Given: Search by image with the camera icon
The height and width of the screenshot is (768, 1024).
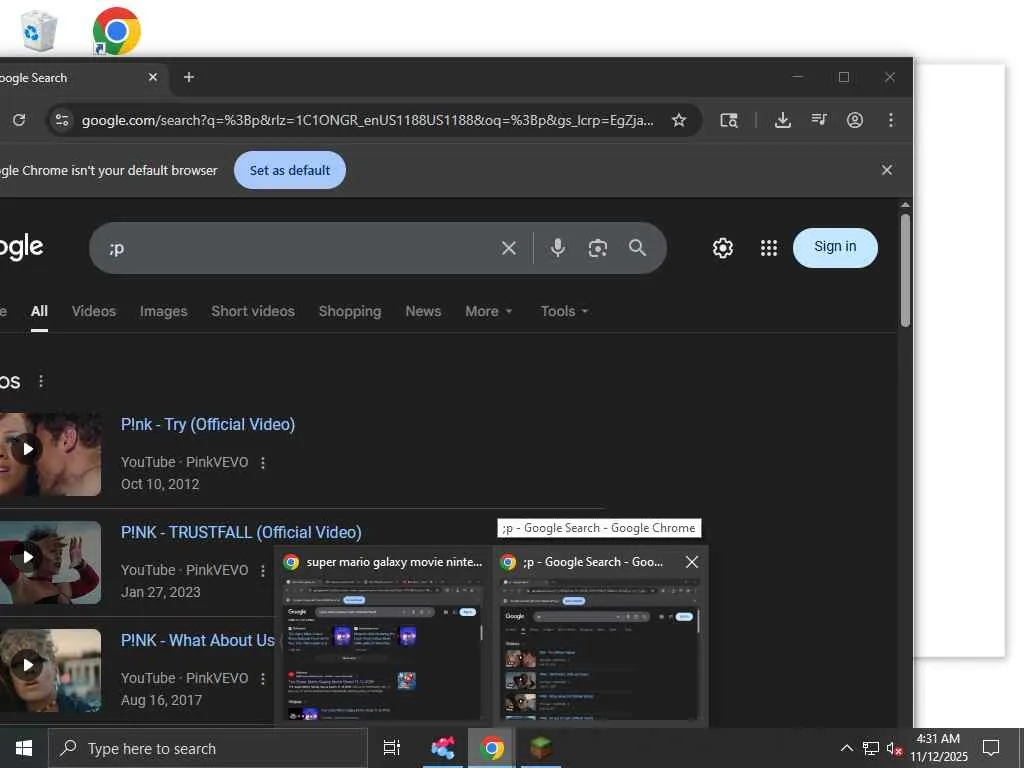Looking at the screenshot, I should (598, 248).
